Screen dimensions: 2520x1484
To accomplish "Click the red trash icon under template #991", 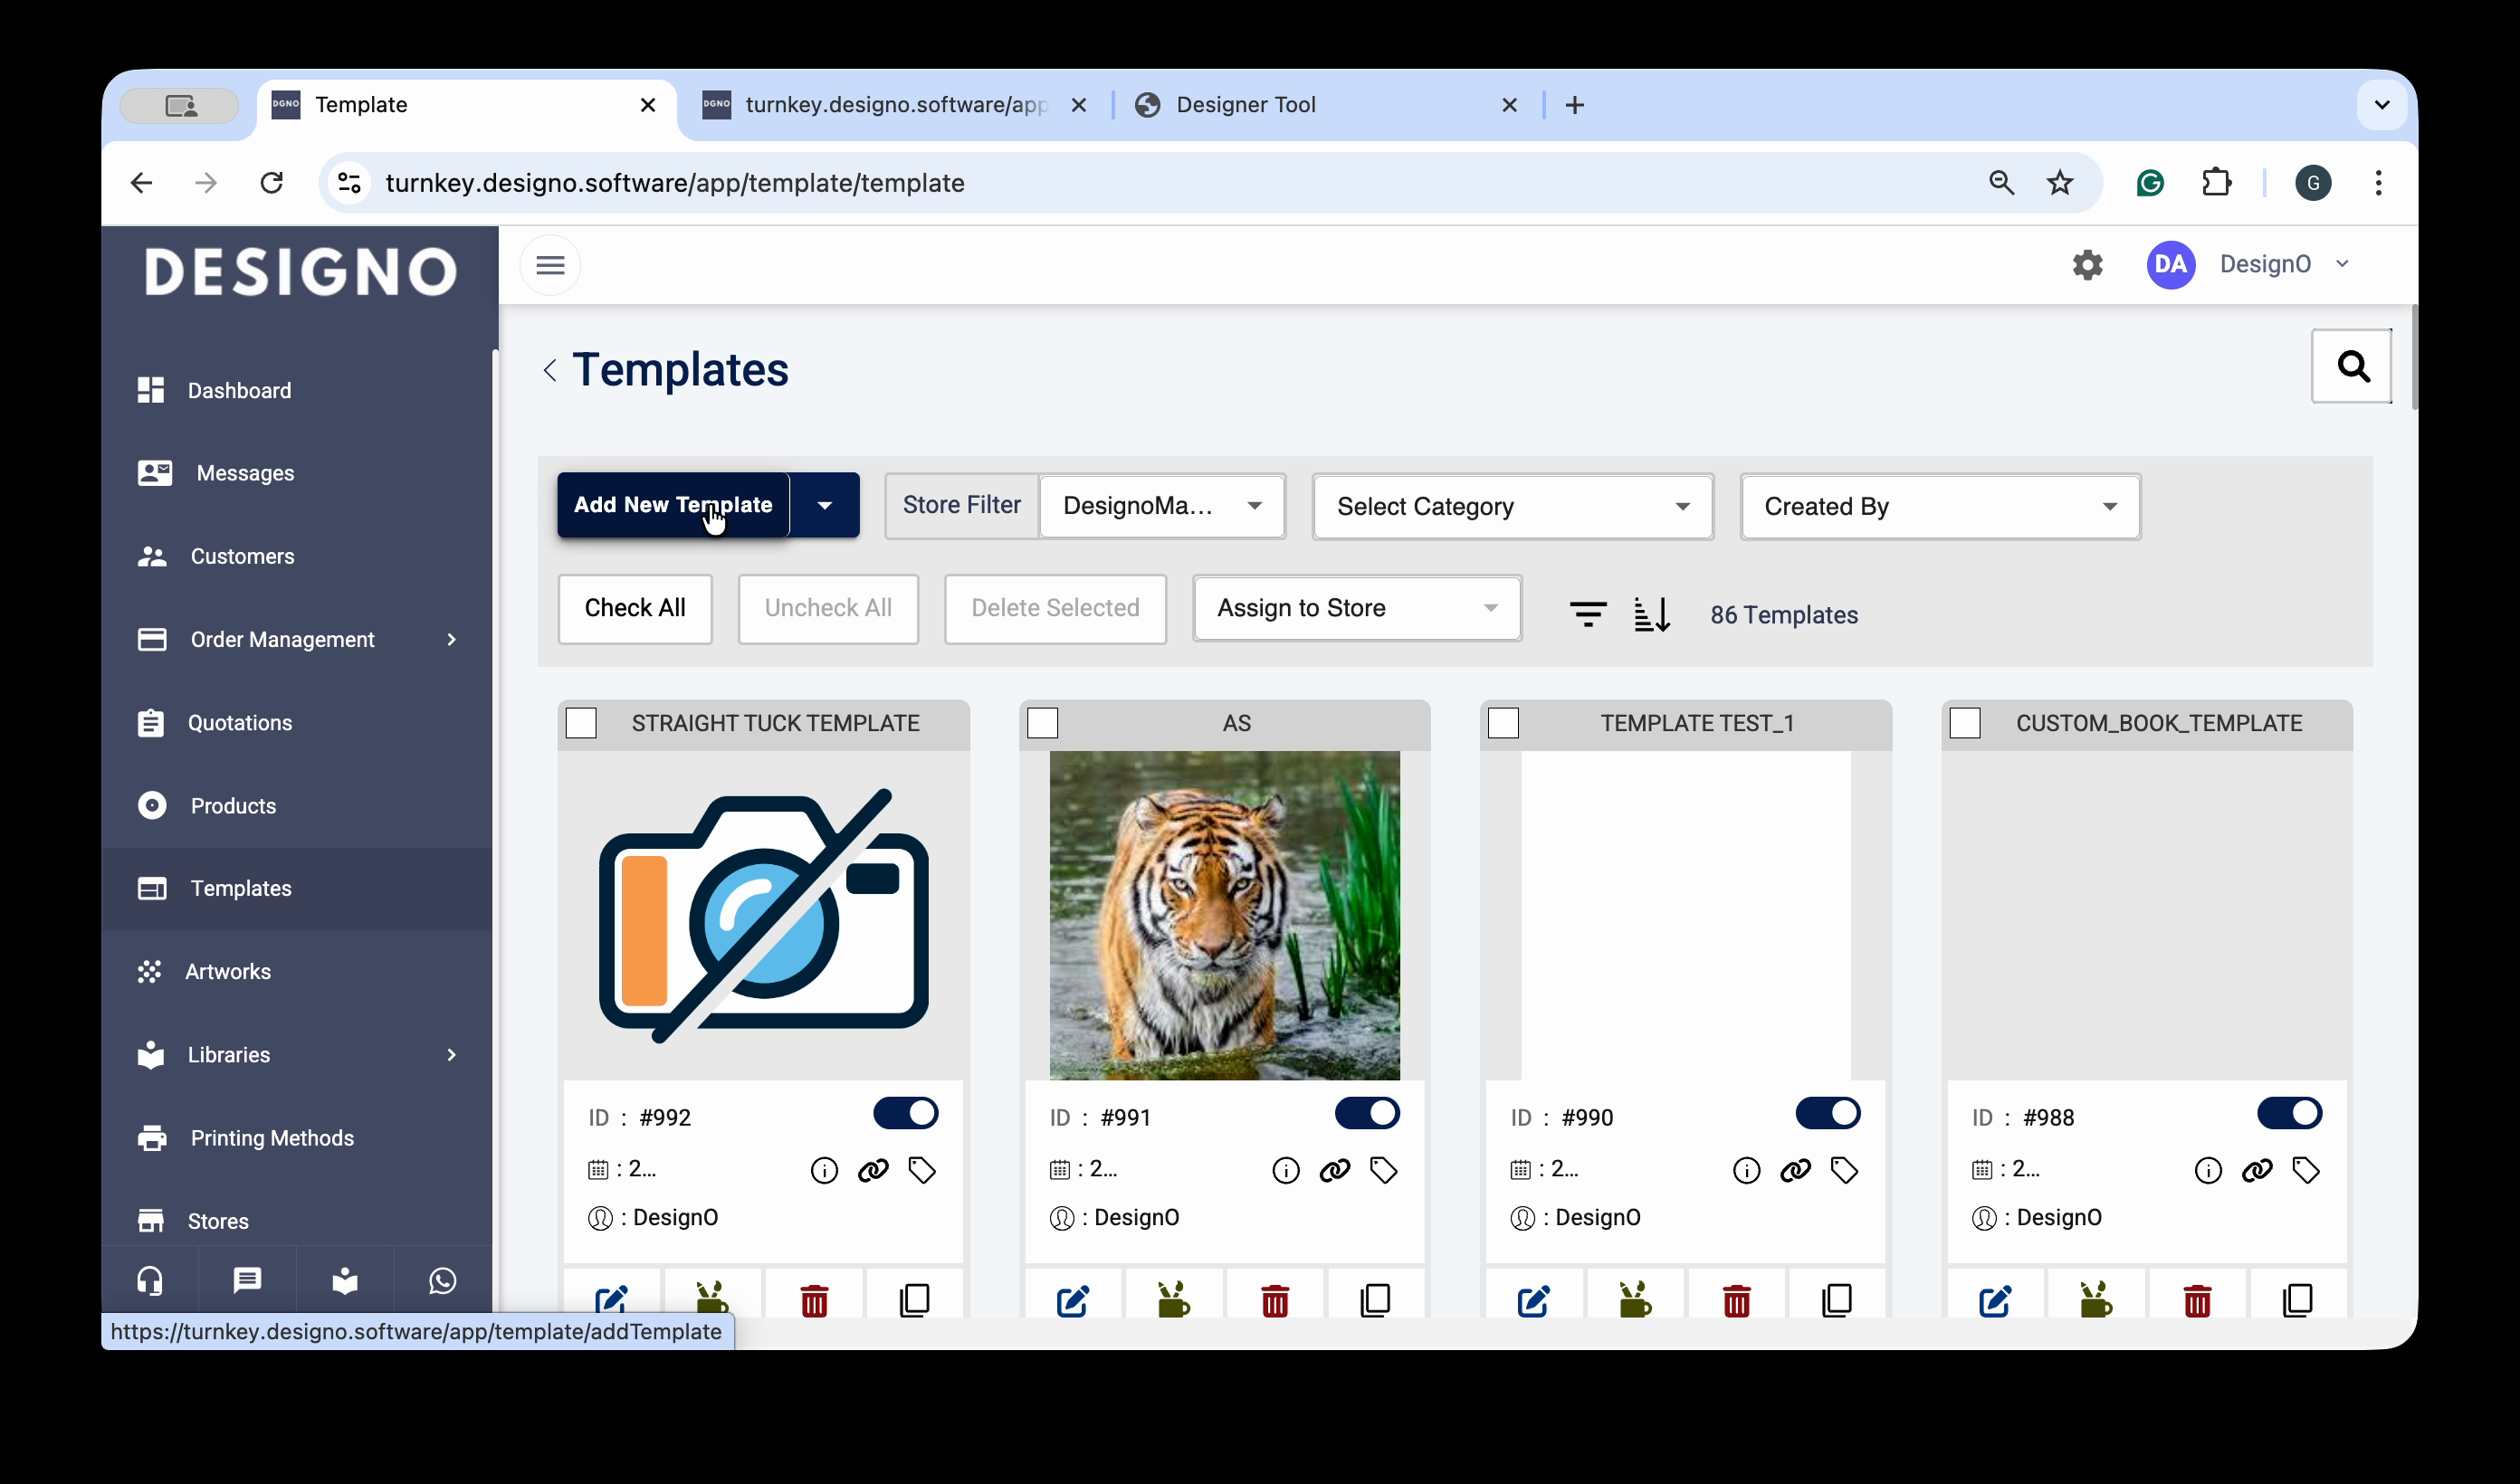I will tap(1275, 1299).
